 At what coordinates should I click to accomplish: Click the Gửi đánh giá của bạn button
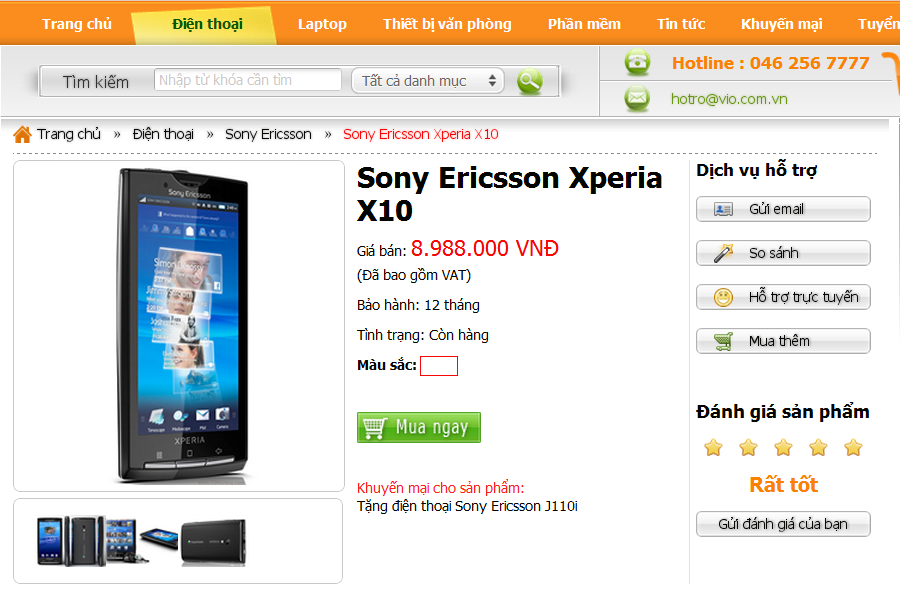783,524
